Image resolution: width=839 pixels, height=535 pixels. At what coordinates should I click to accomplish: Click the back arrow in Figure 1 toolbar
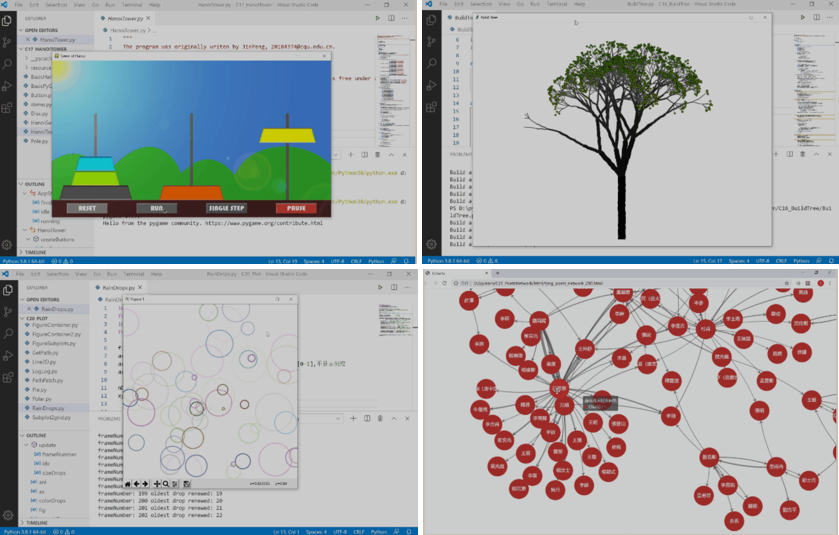tap(137, 484)
